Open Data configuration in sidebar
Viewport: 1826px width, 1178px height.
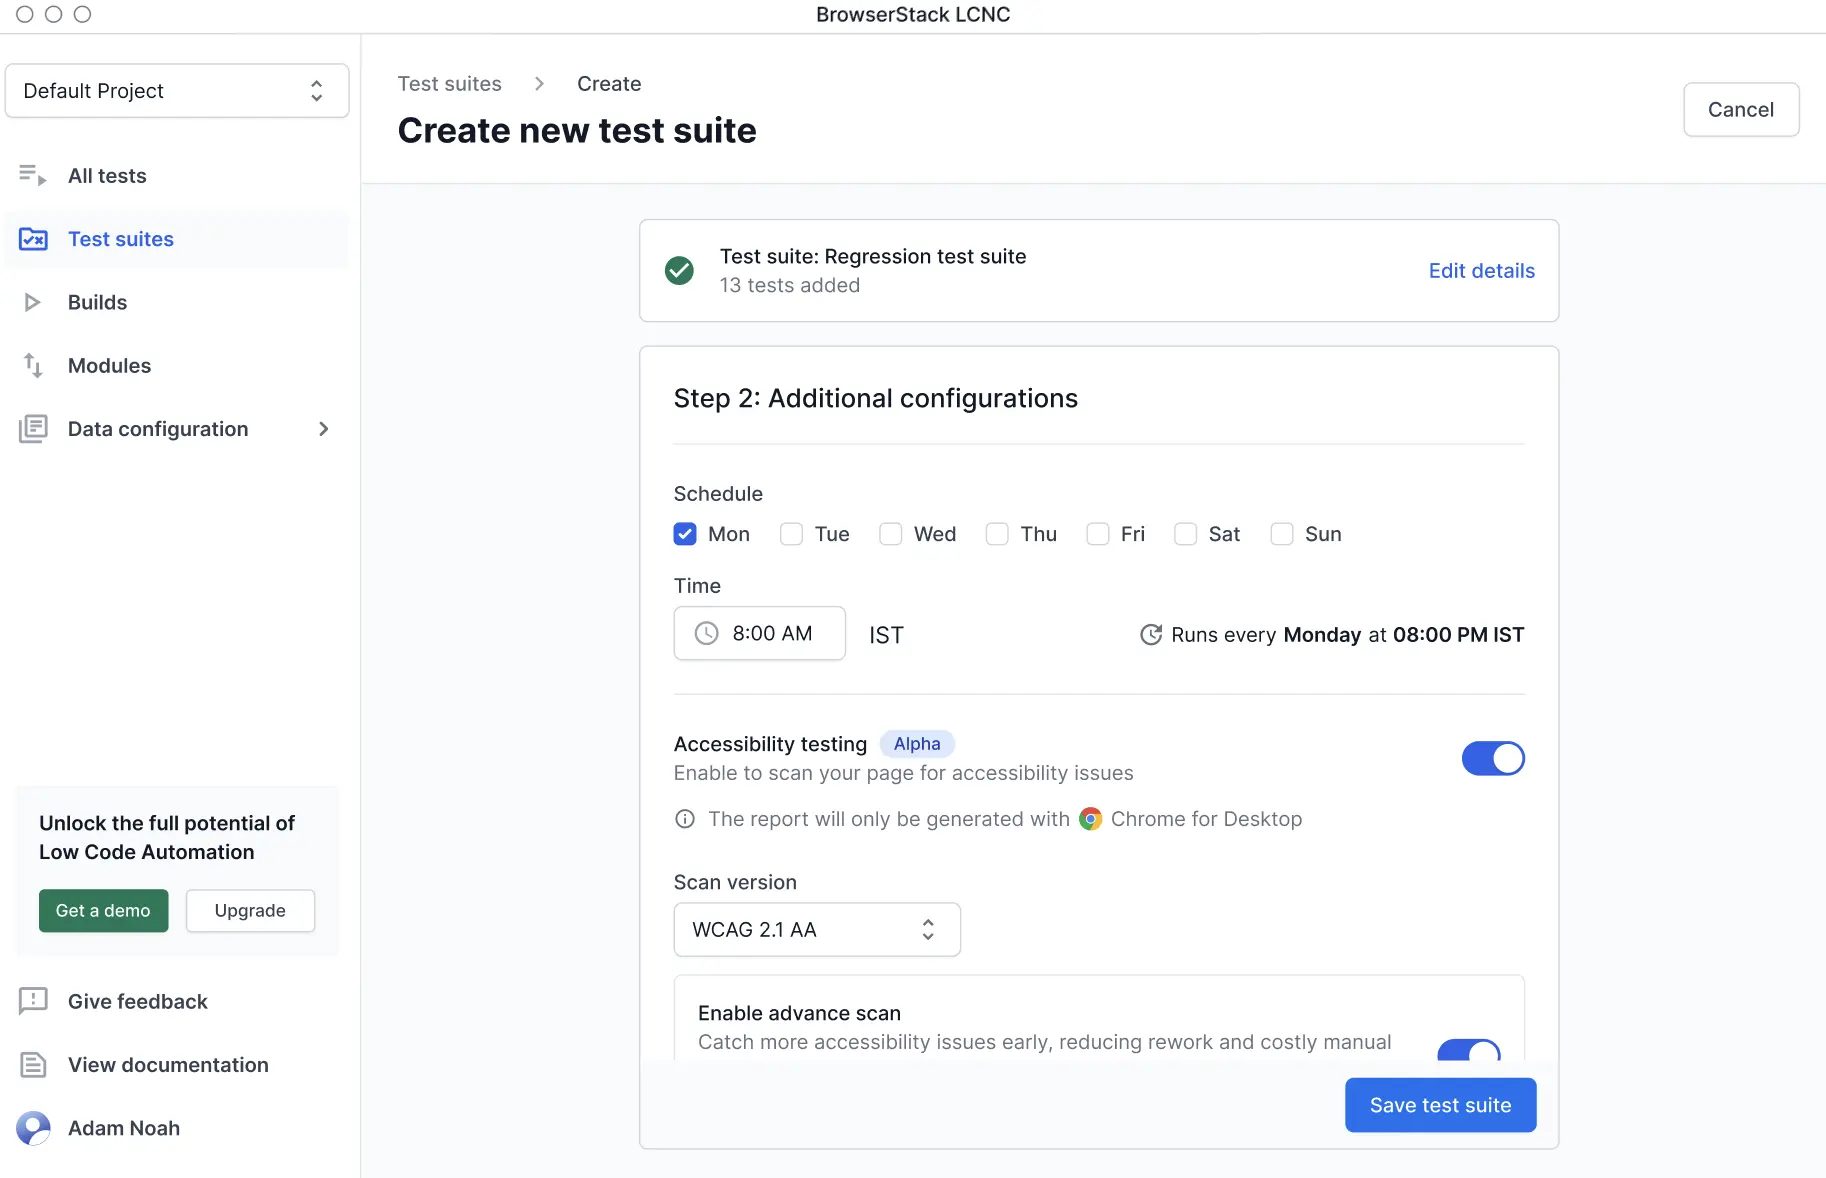pyautogui.click(x=177, y=429)
